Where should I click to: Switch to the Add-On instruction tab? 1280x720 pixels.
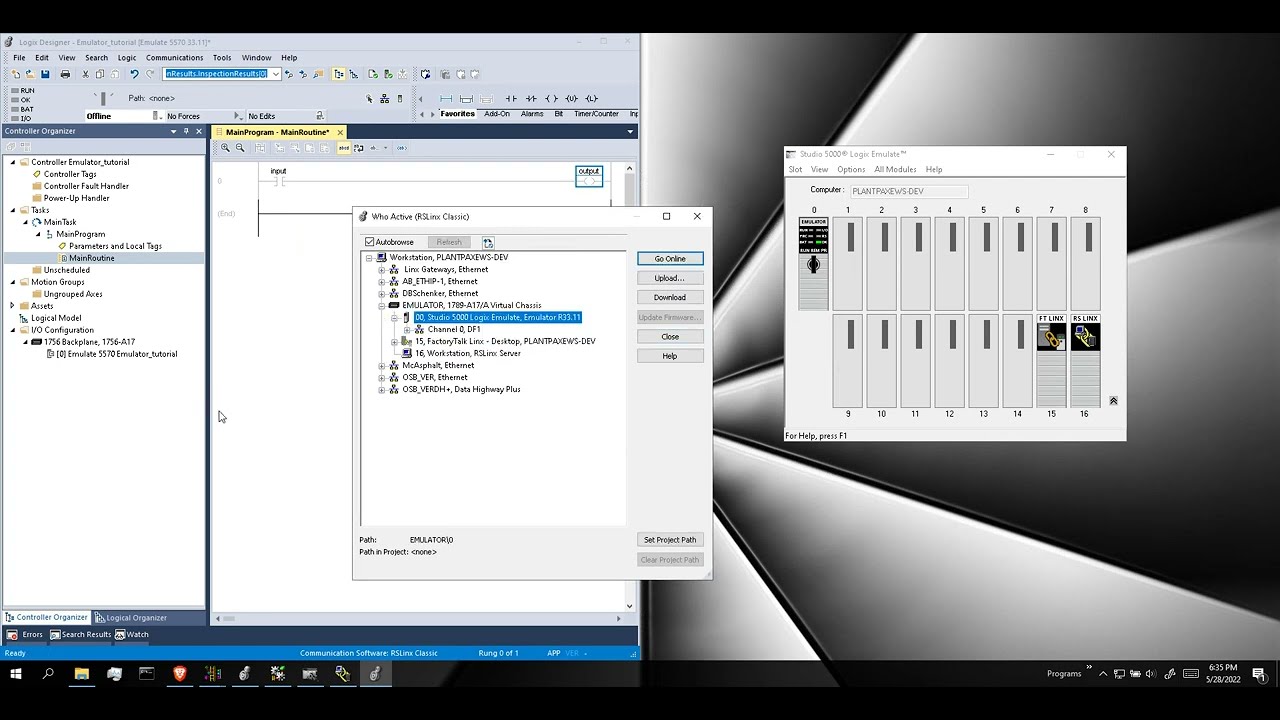(x=497, y=114)
